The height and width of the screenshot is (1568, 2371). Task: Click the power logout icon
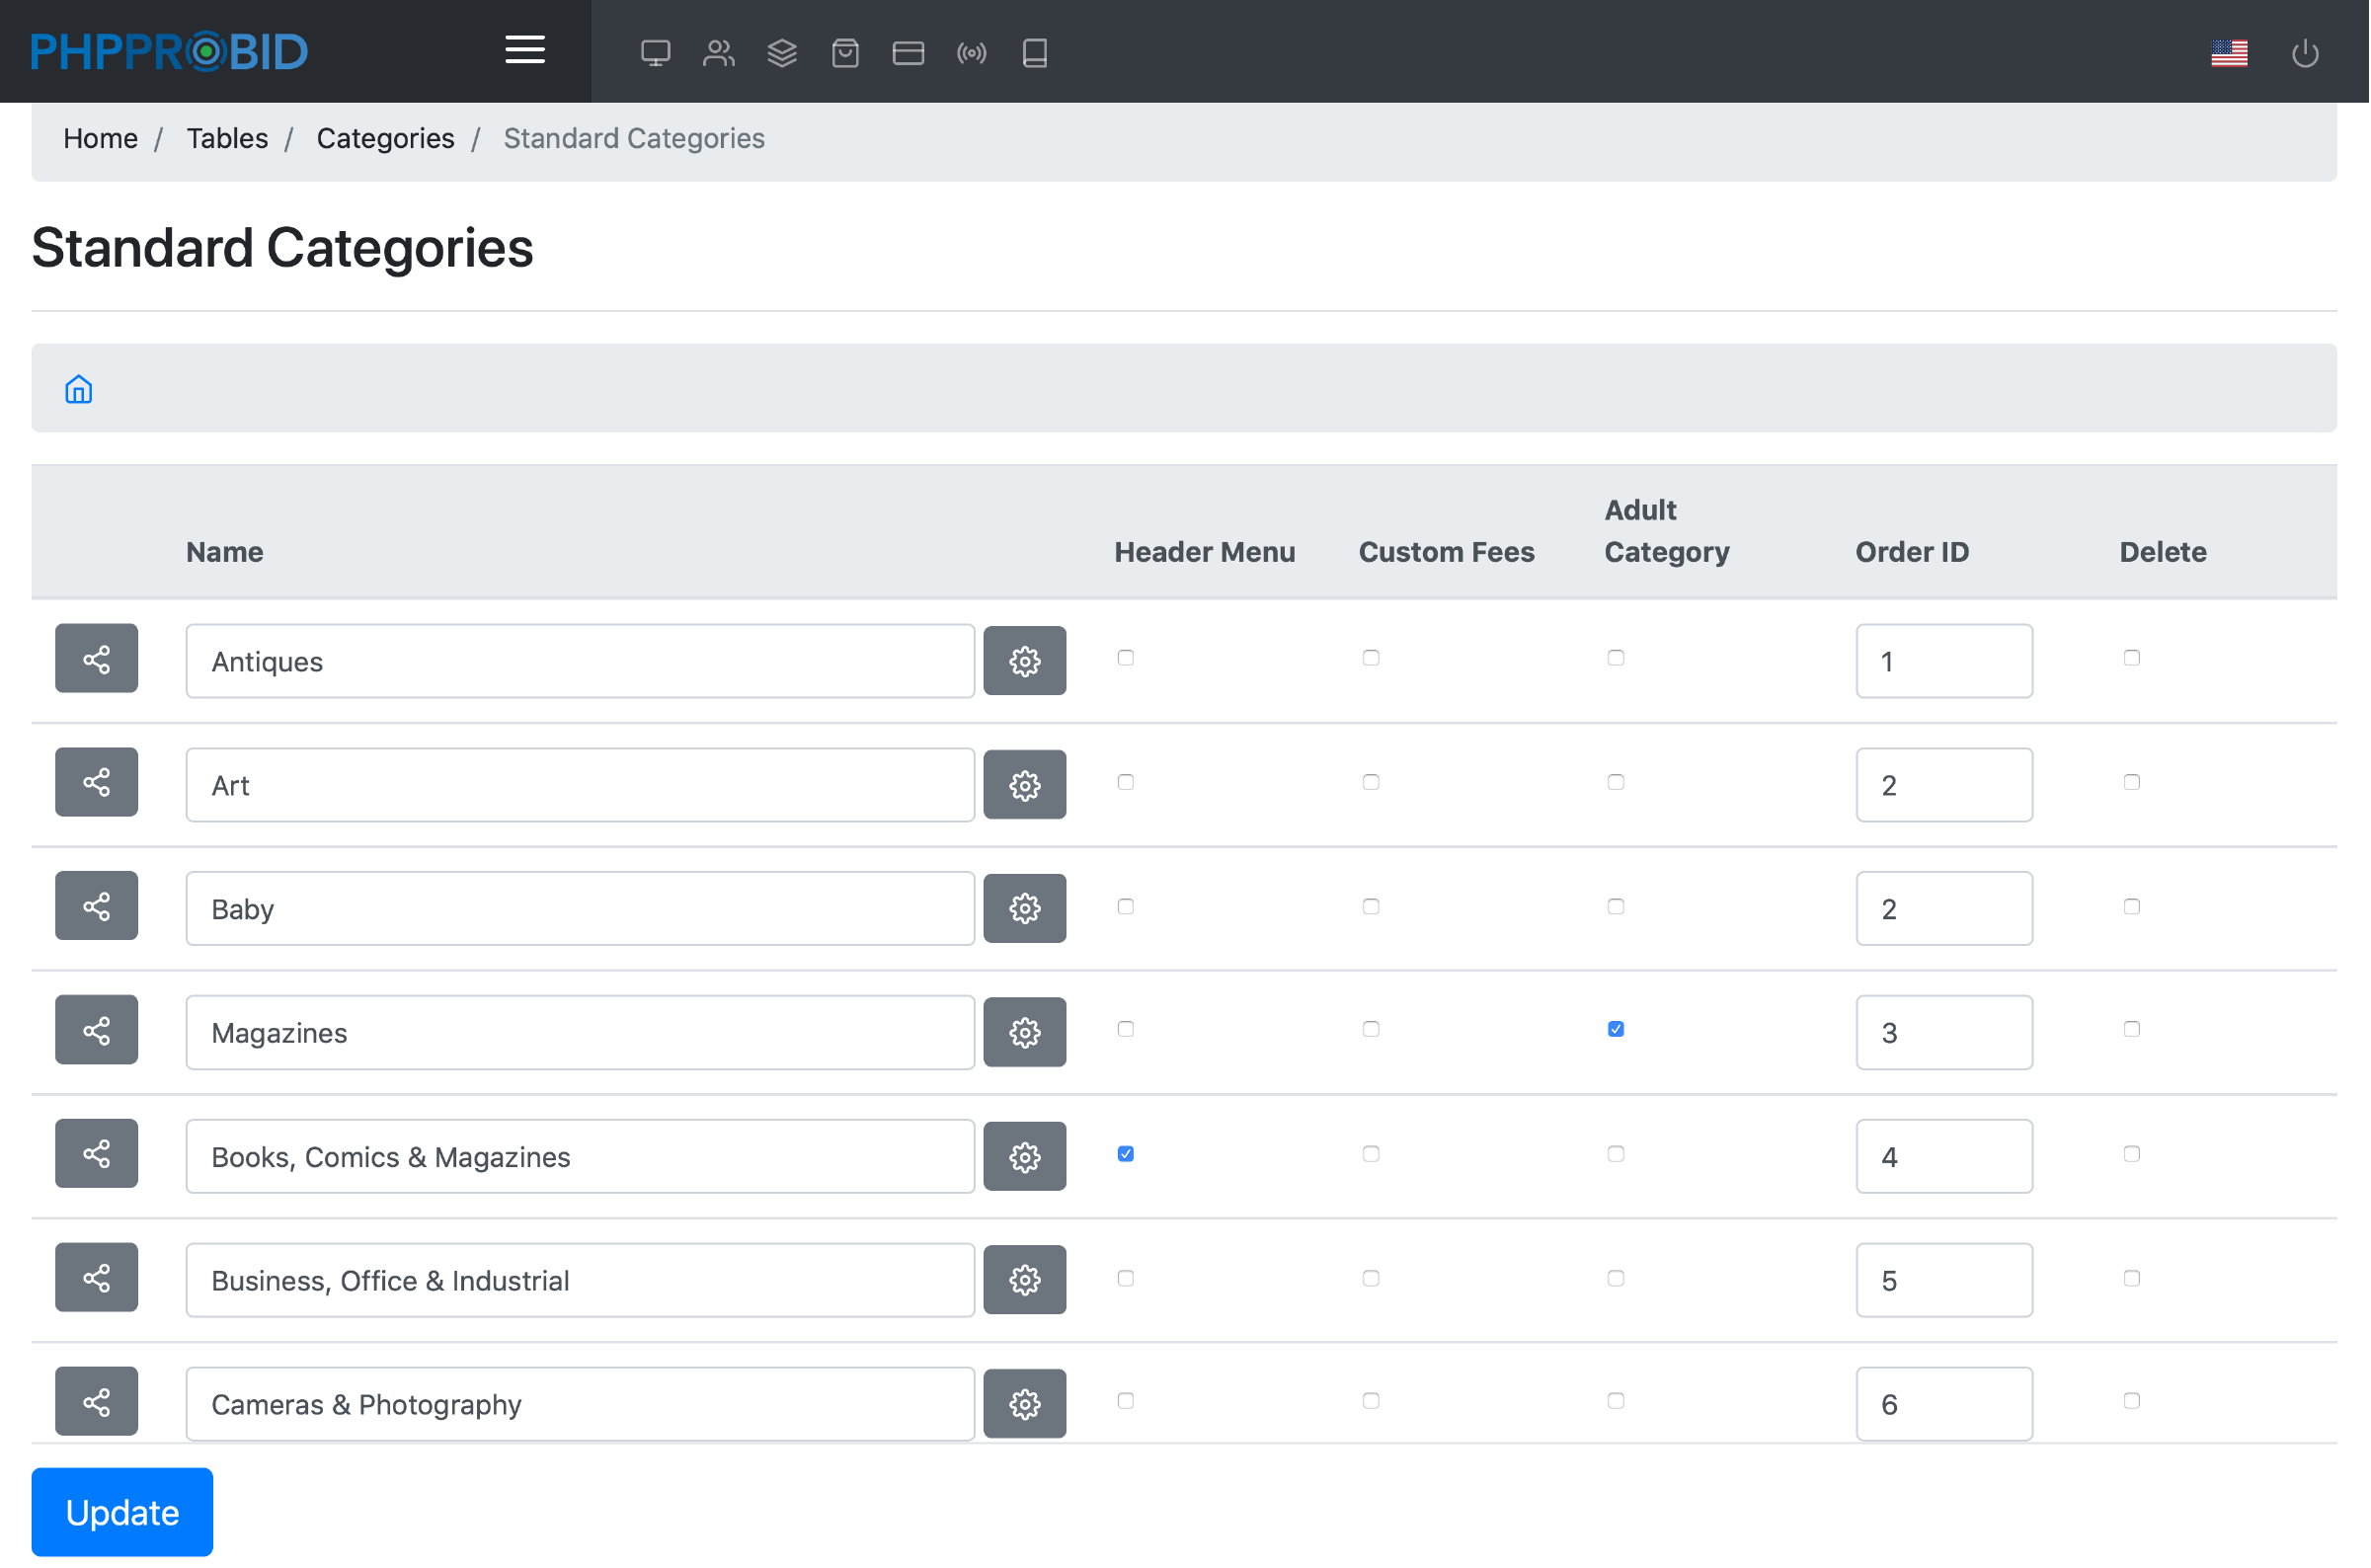2305,53
